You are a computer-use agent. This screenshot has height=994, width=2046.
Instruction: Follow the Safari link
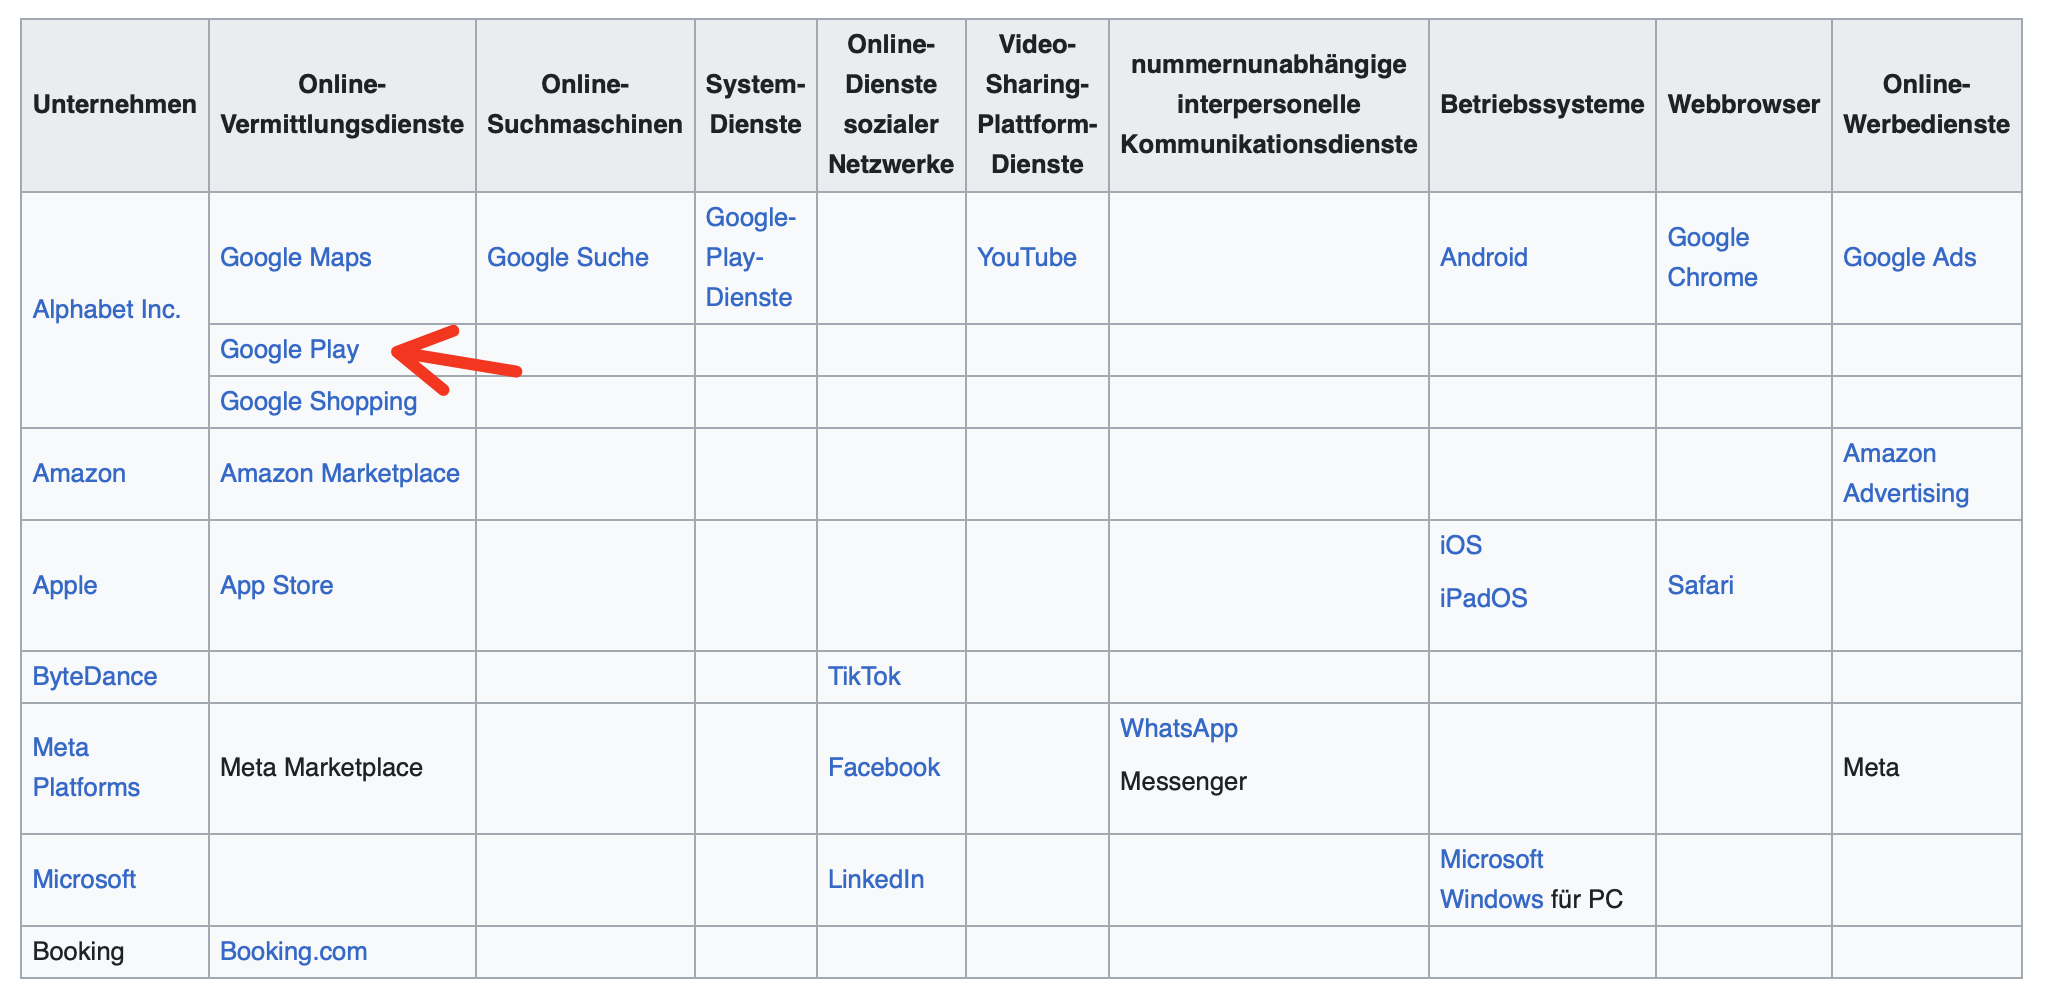pyautogui.click(x=1700, y=586)
